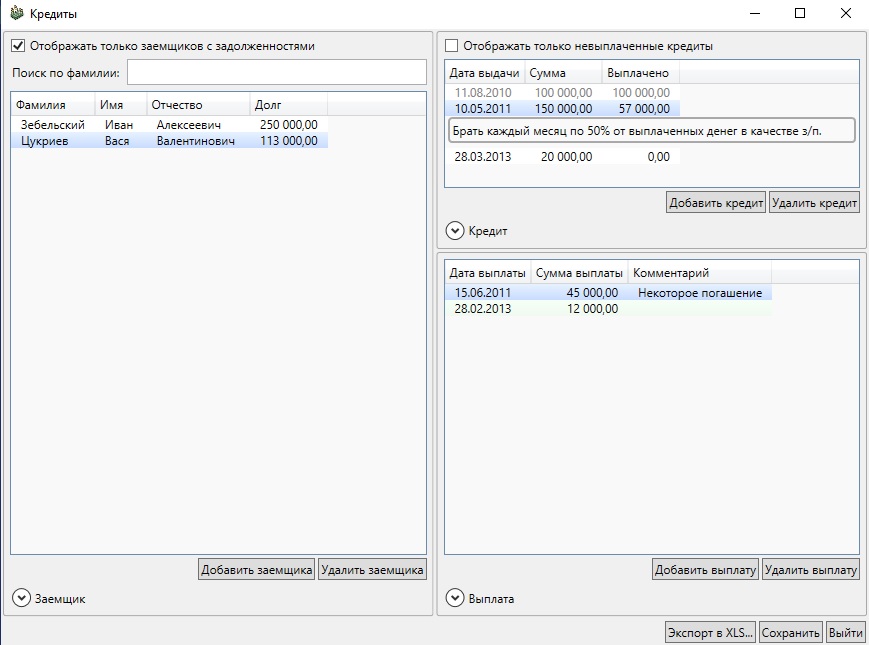Click 'Удалить кредит' button
This screenshot has width=869, height=645.
pyautogui.click(x=814, y=203)
